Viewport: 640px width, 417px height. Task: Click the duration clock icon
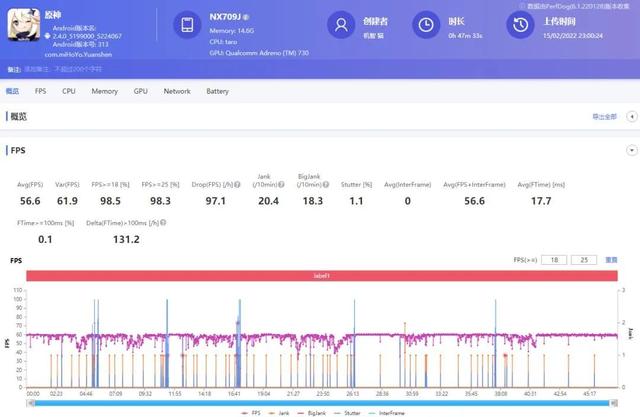(426, 25)
